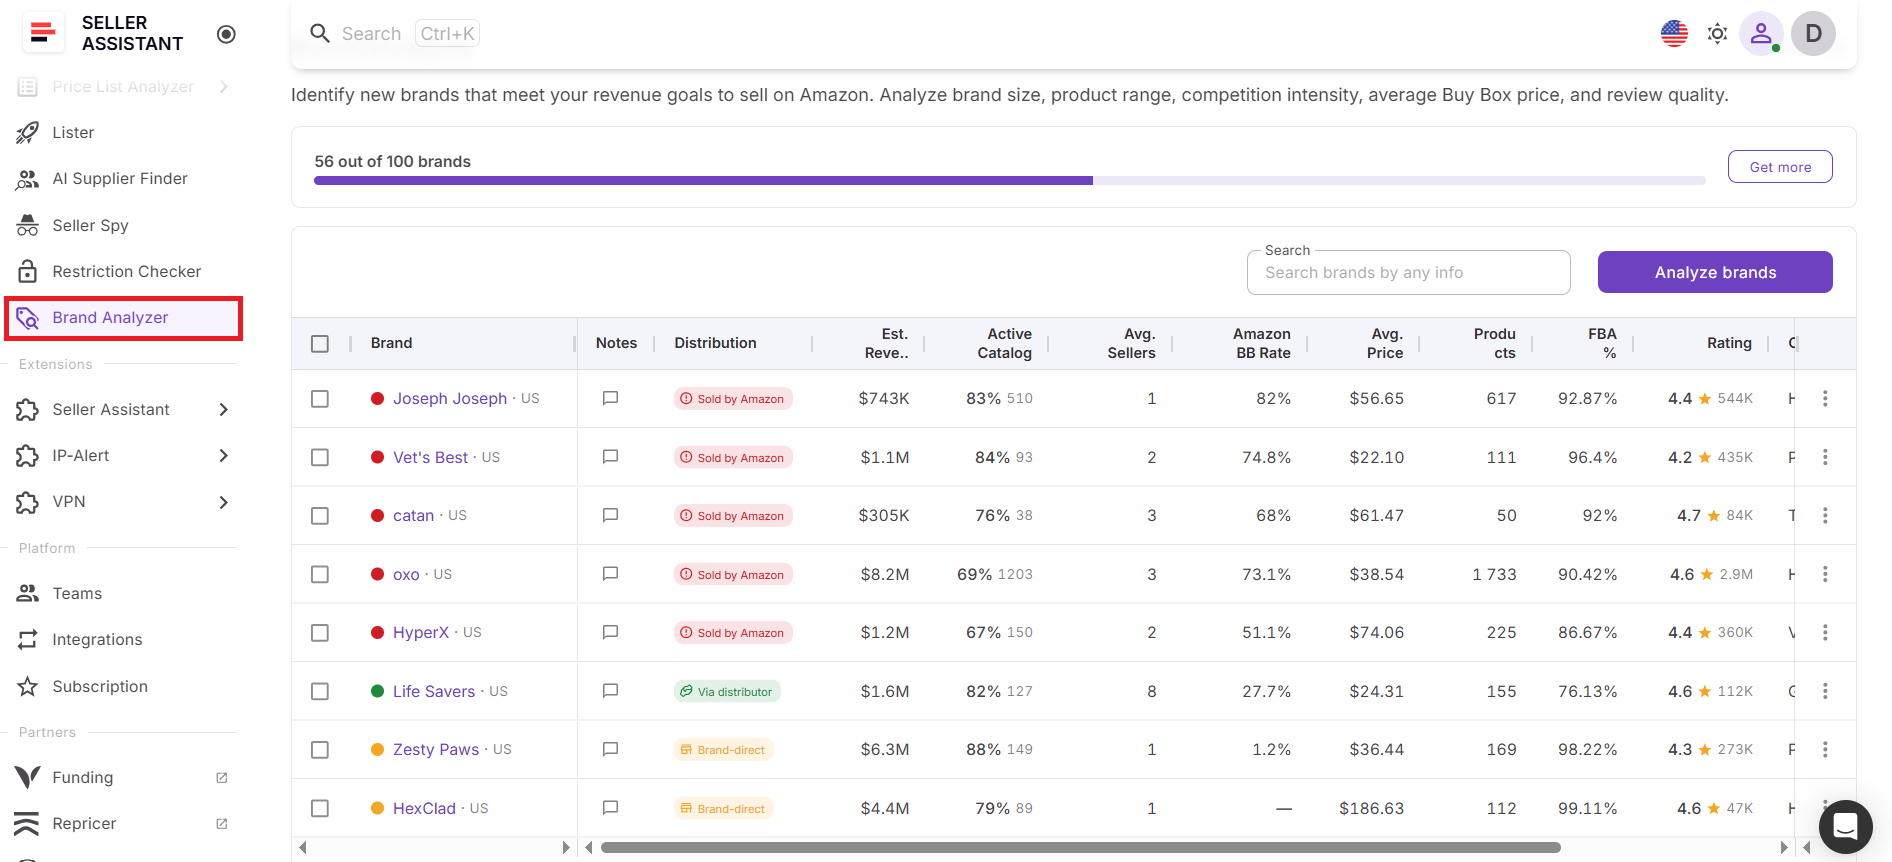The image size is (1892, 862).
Task: Toggle the light/dark theme sun icon
Action: [1717, 33]
